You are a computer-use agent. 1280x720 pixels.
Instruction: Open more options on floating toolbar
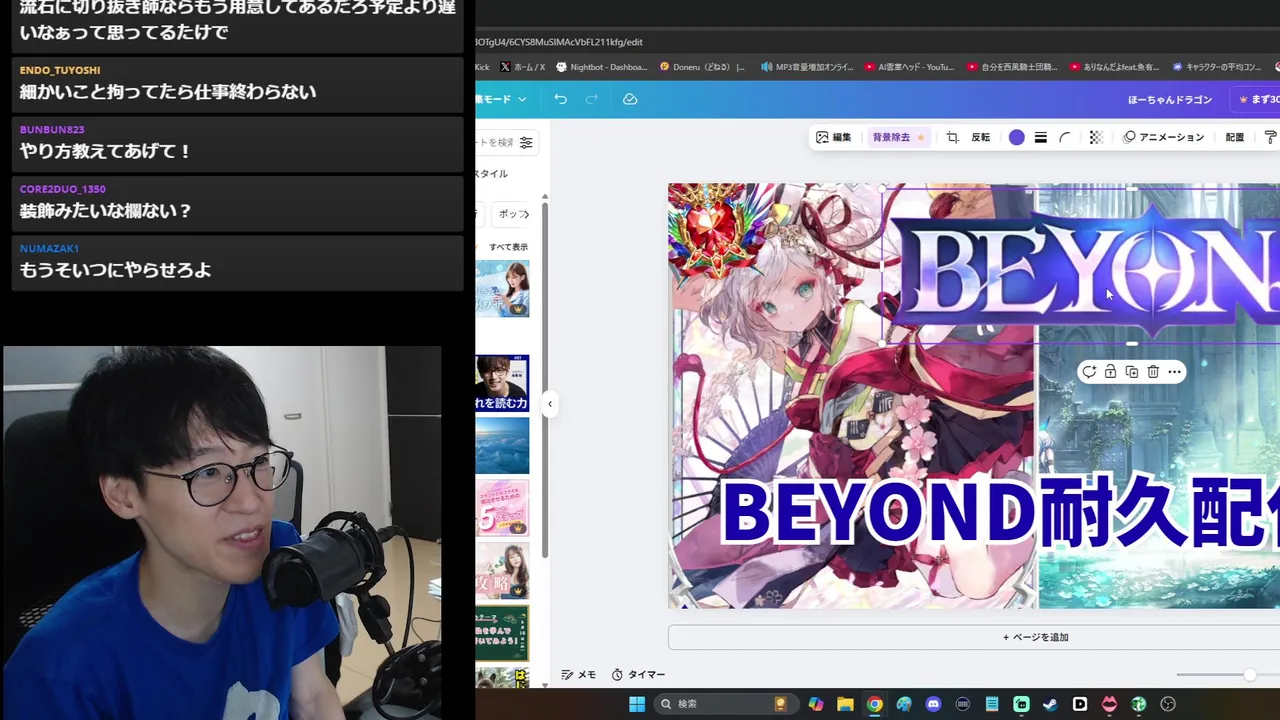tap(1174, 372)
